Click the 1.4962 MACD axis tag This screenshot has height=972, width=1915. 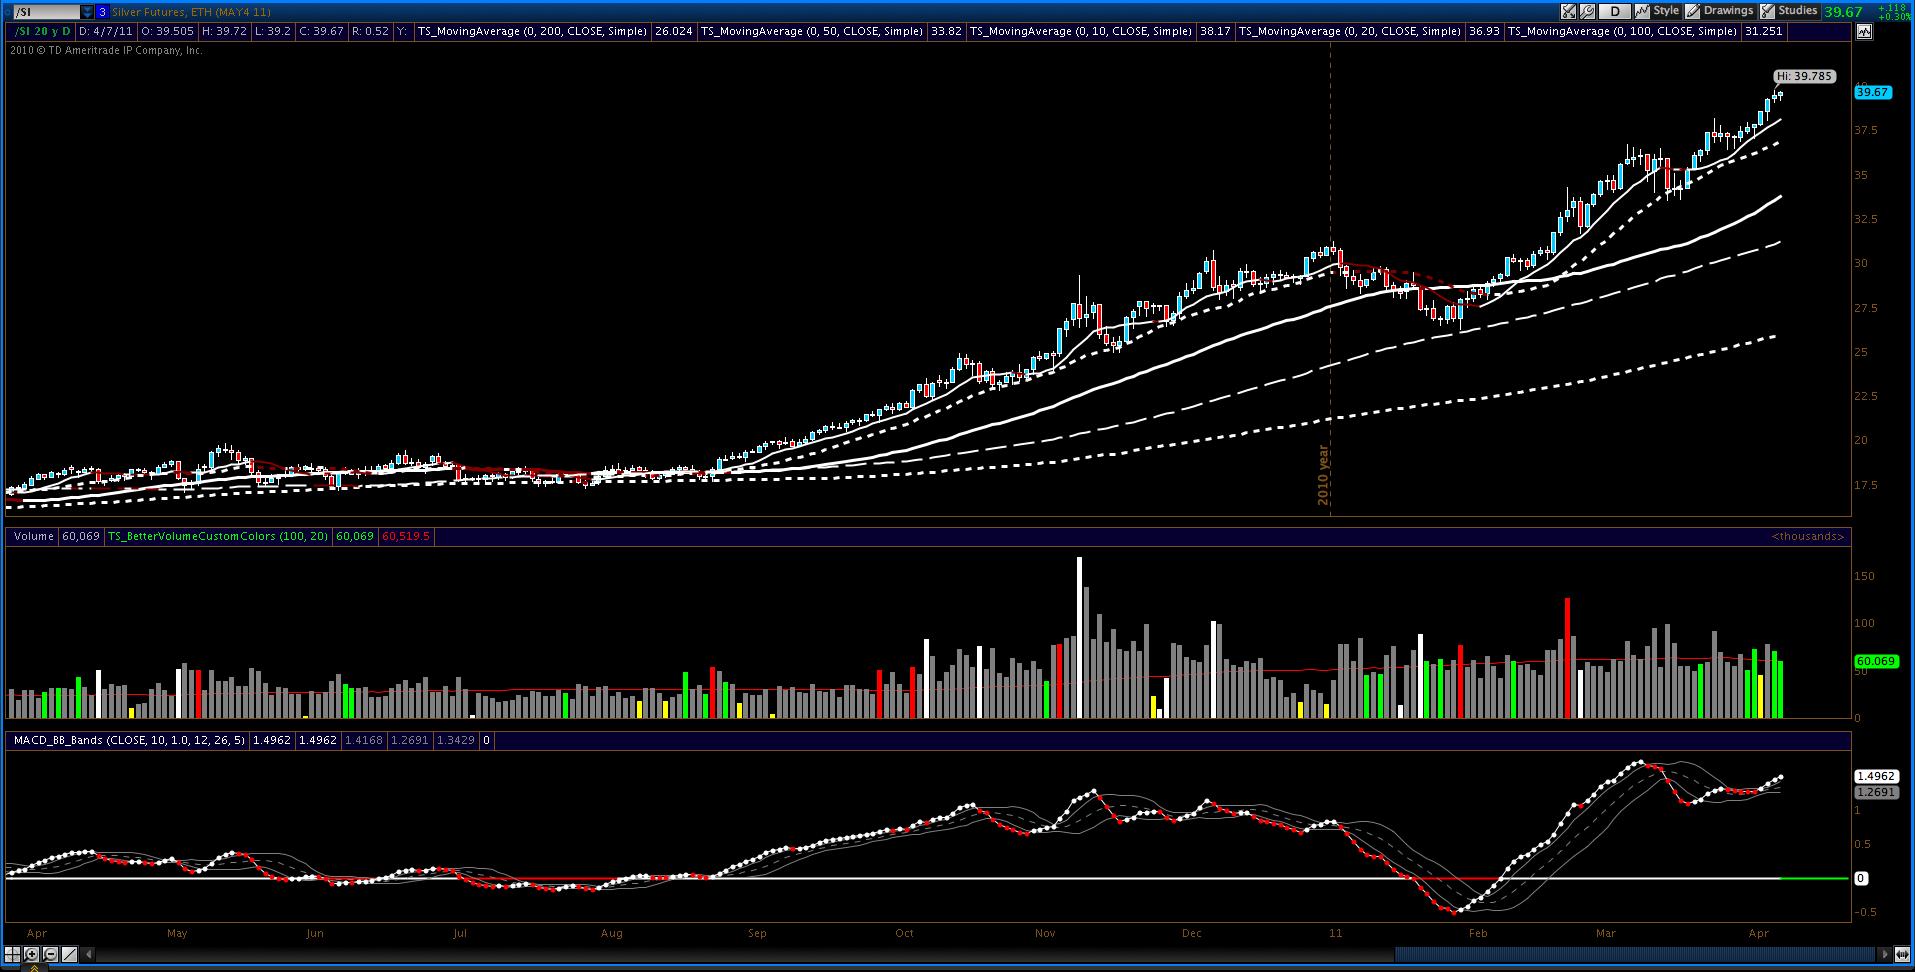point(1877,776)
